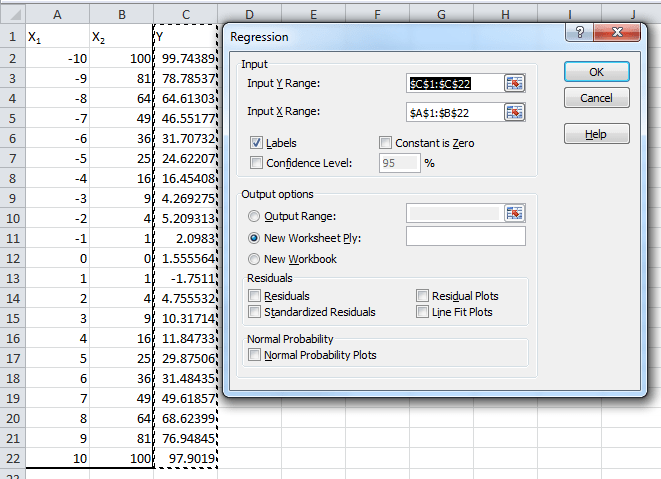
Task: Click the OK button
Action: (597, 72)
